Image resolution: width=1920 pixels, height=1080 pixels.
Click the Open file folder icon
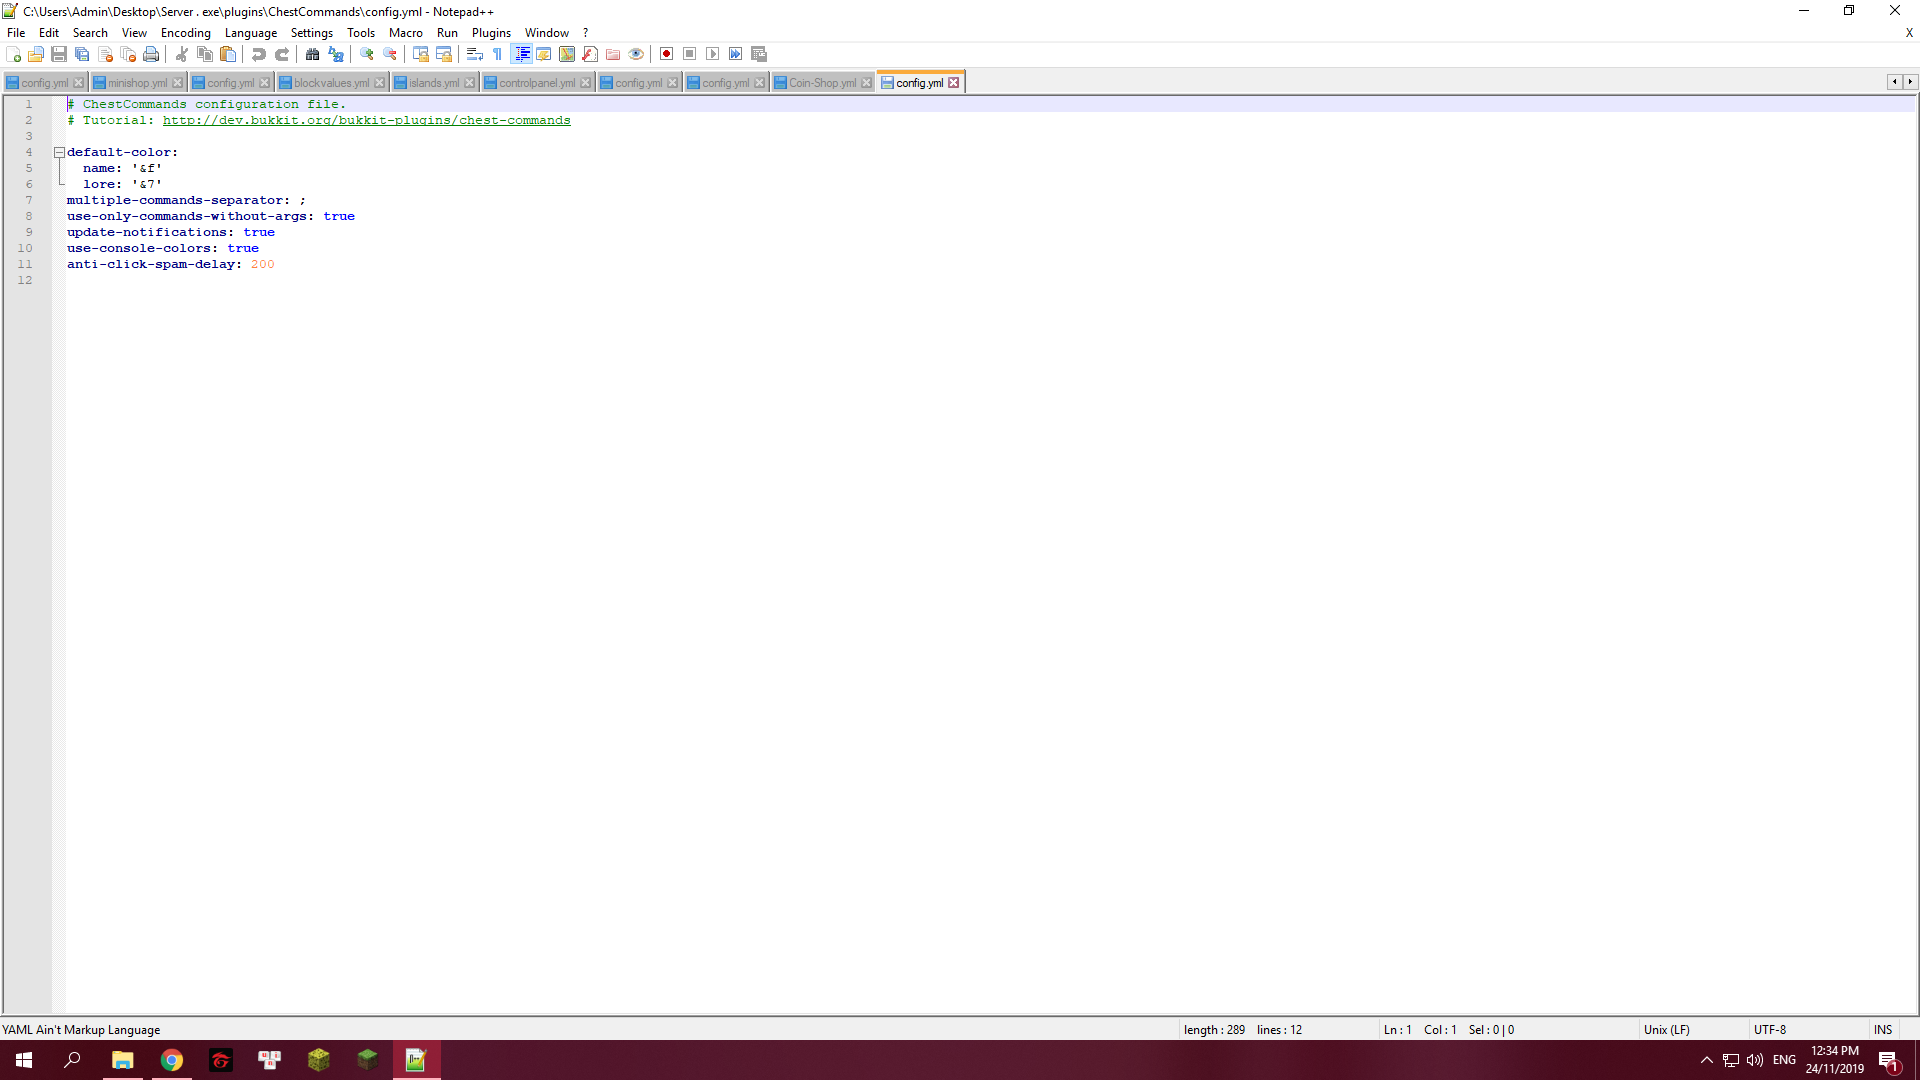pos(36,54)
